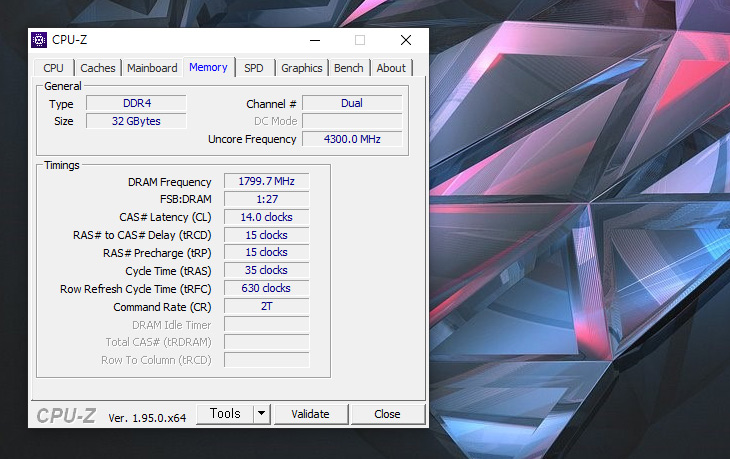730x459 pixels.
Task: Click the empty DRAM Idle Timer field
Action: (266, 324)
